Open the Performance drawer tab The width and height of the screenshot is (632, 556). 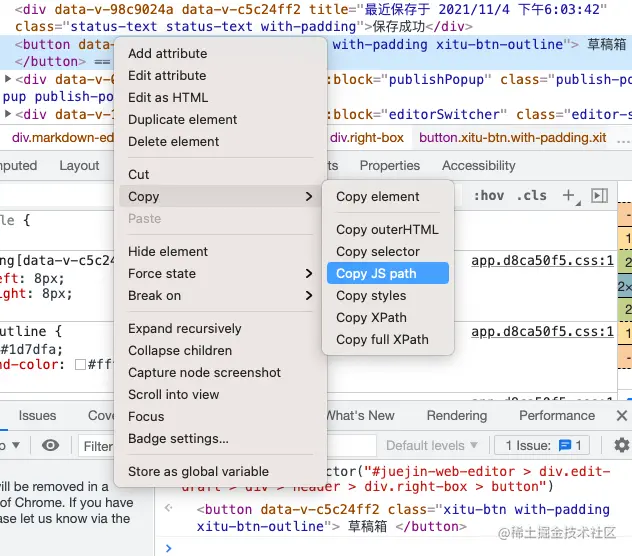coord(557,415)
